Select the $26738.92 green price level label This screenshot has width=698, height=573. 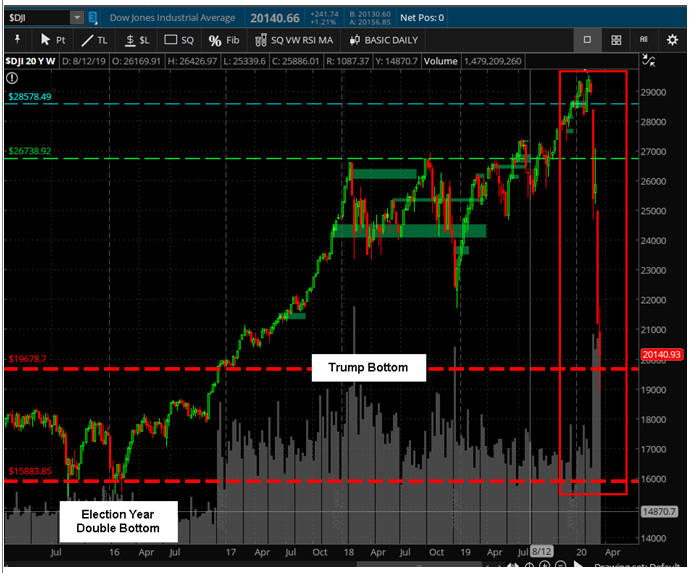(x=29, y=151)
